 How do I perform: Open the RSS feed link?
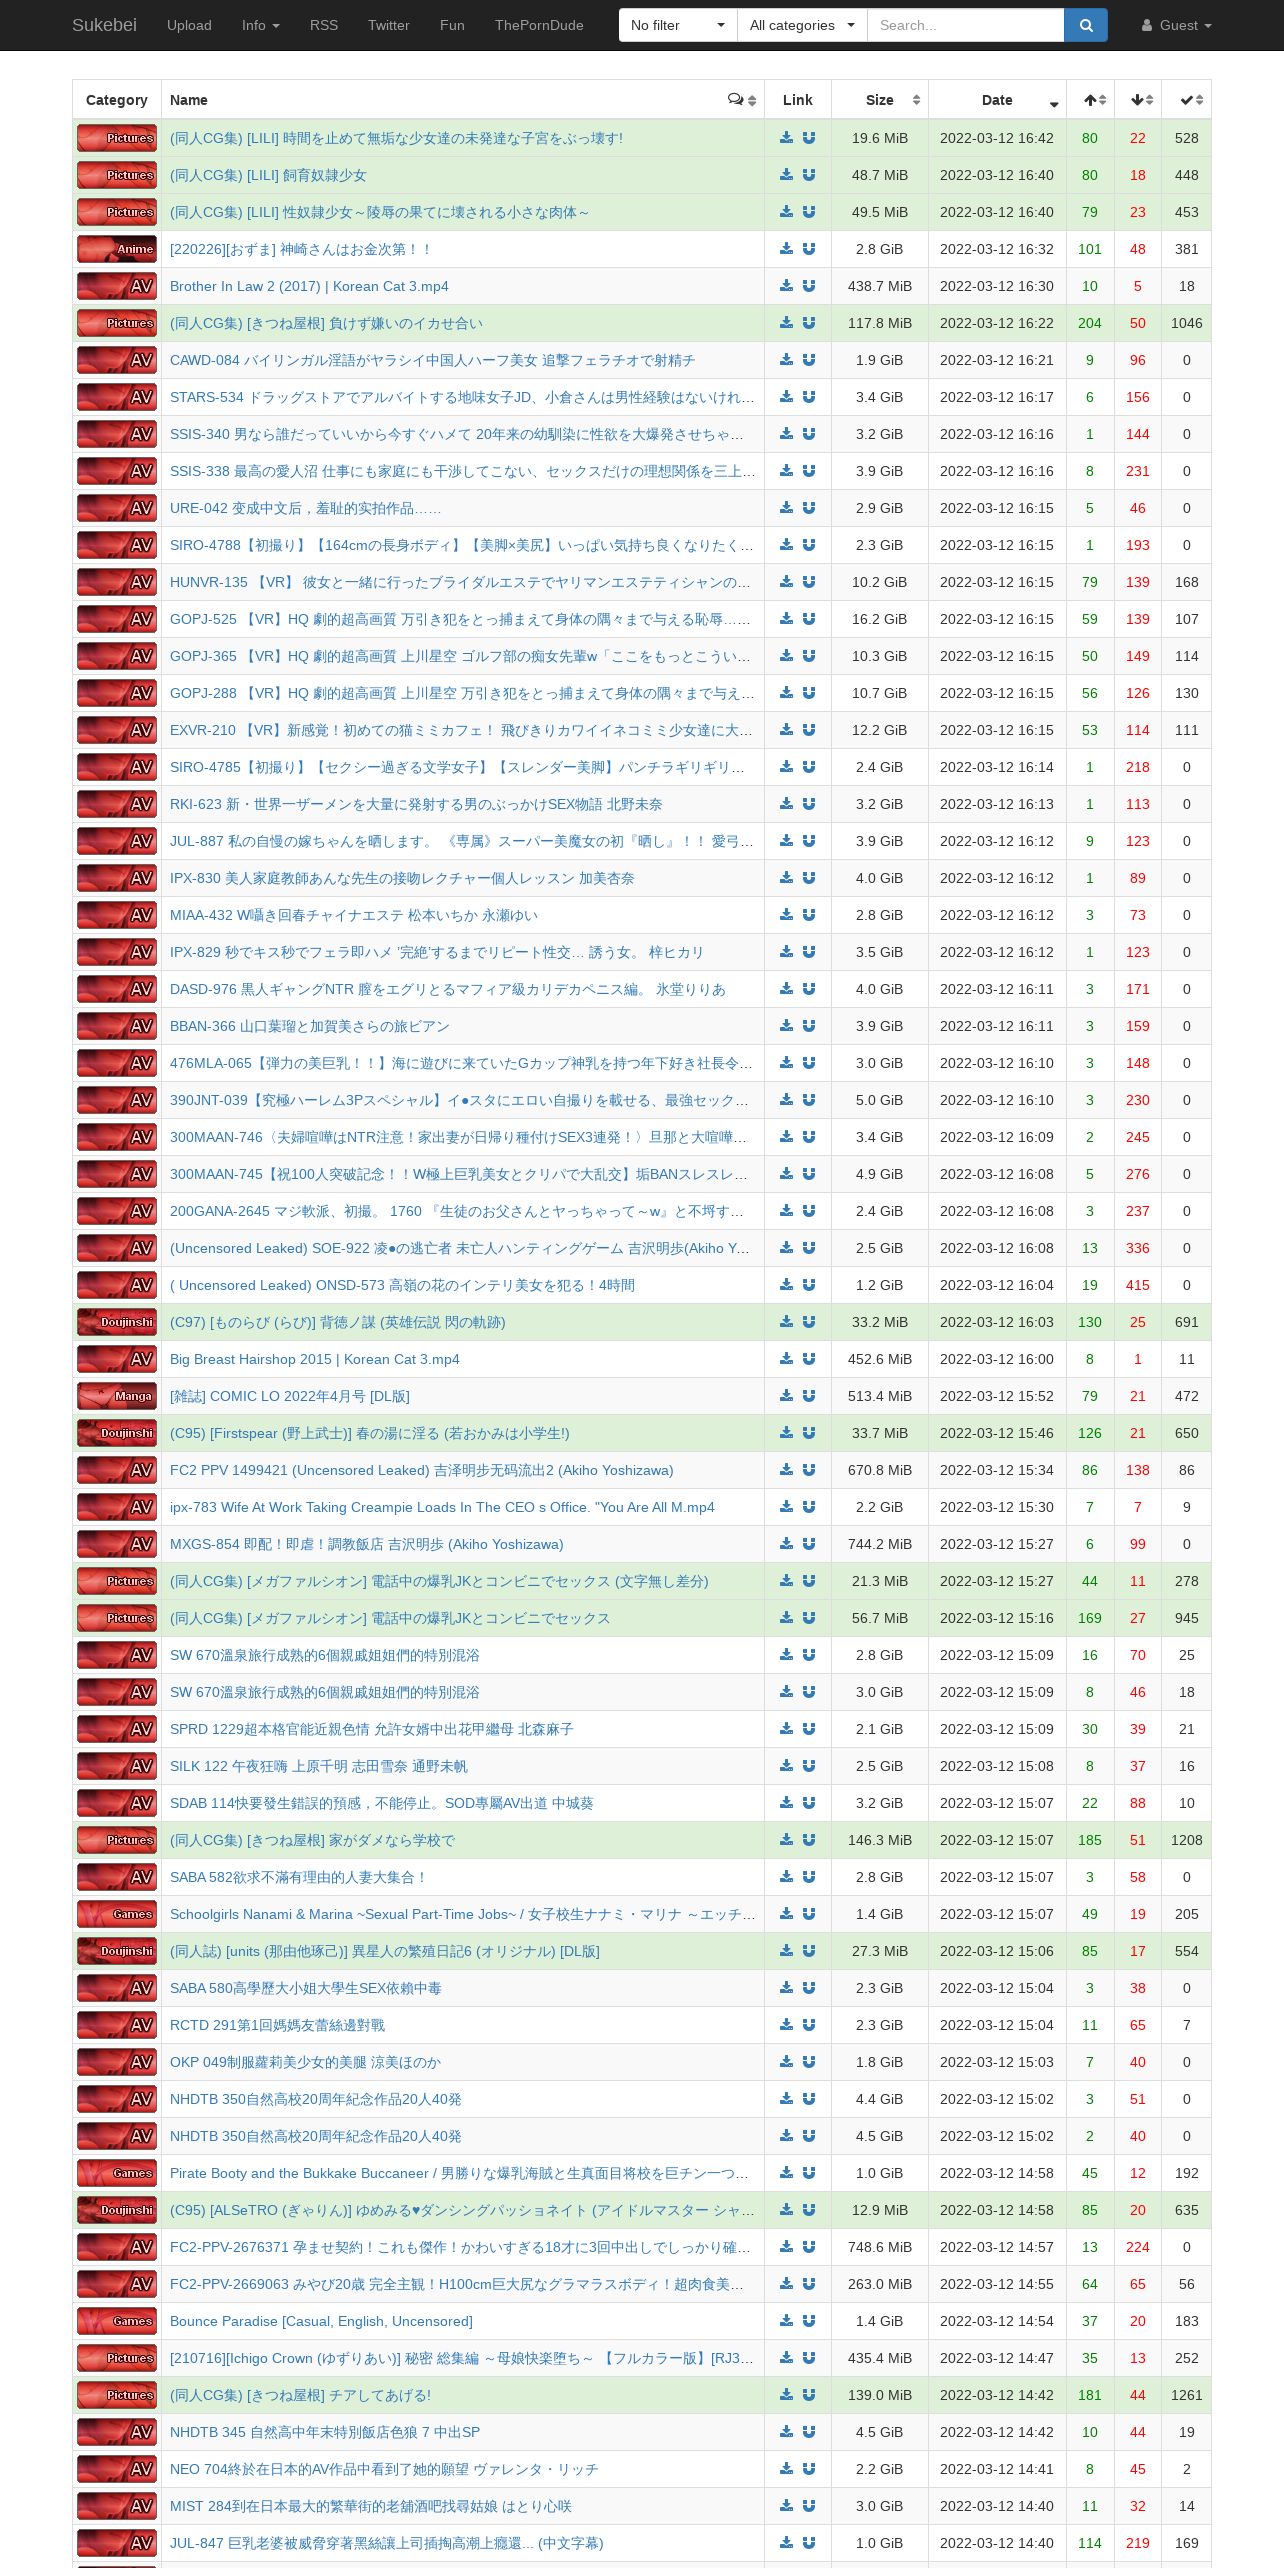point(324,25)
